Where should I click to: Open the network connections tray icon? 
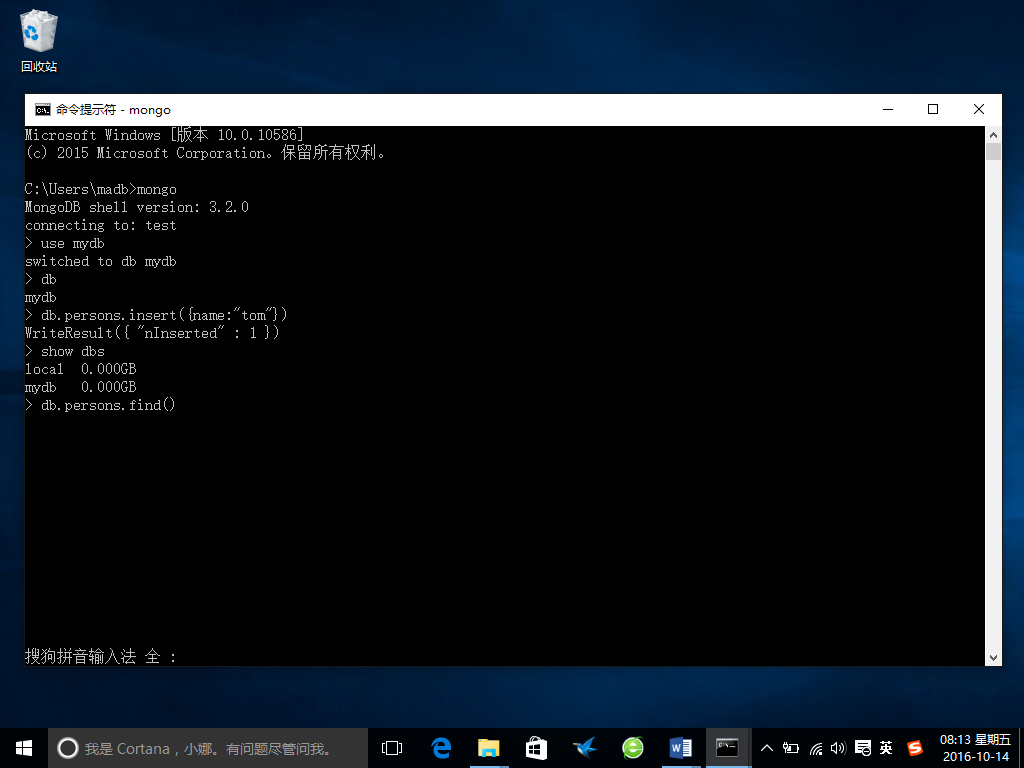(815, 748)
